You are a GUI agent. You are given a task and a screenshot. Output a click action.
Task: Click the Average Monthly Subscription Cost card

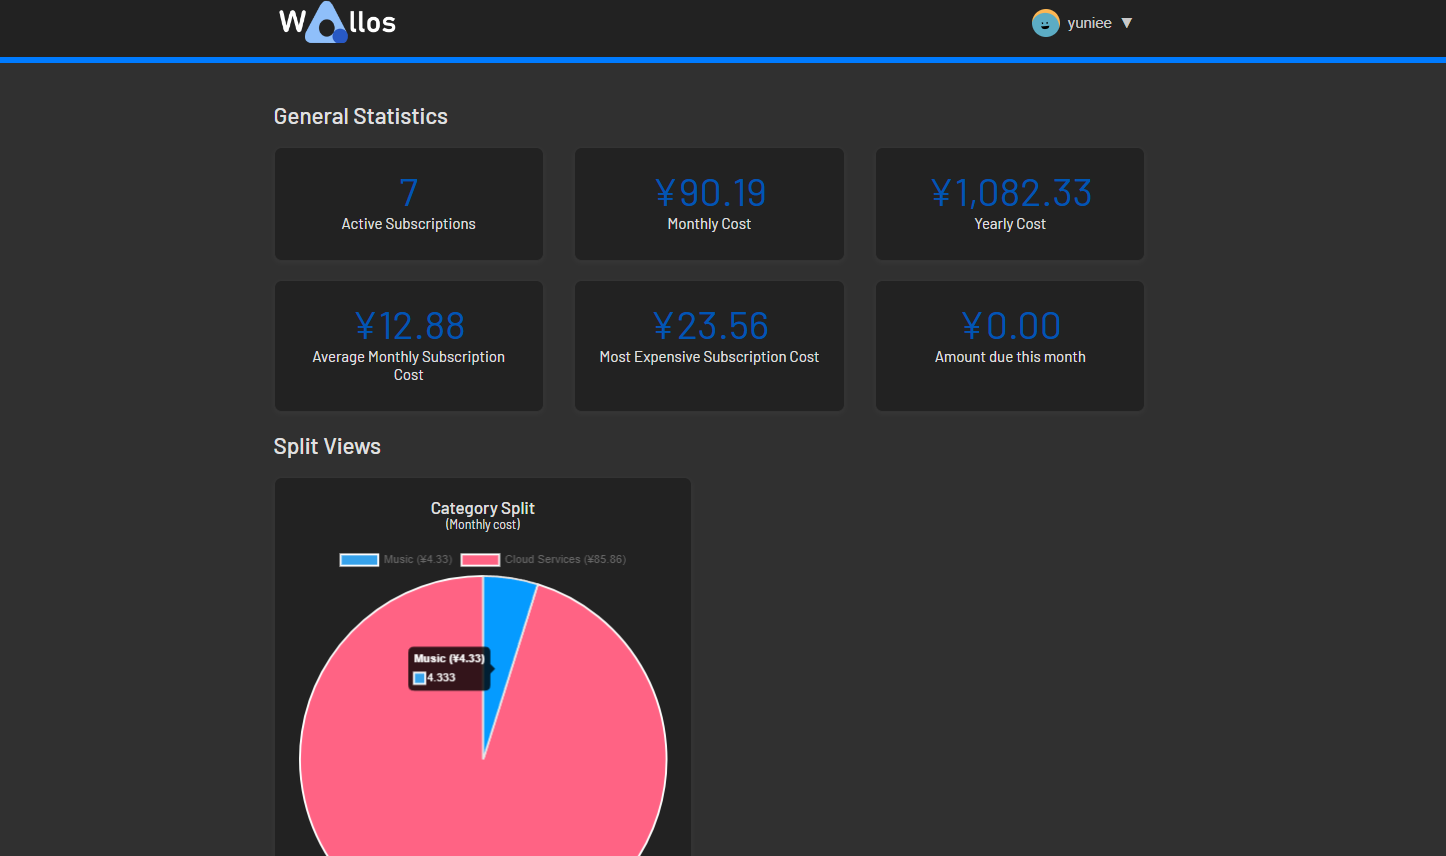(409, 346)
